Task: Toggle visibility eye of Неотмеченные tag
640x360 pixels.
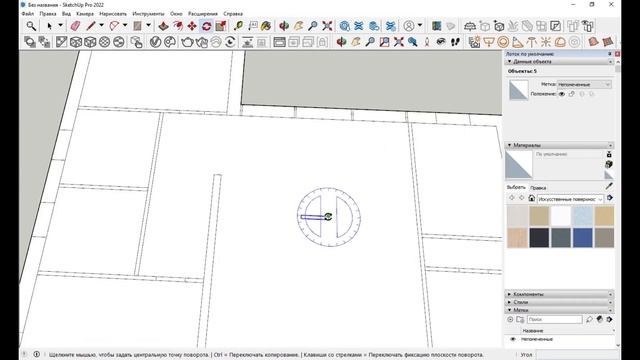Action: 513,339
